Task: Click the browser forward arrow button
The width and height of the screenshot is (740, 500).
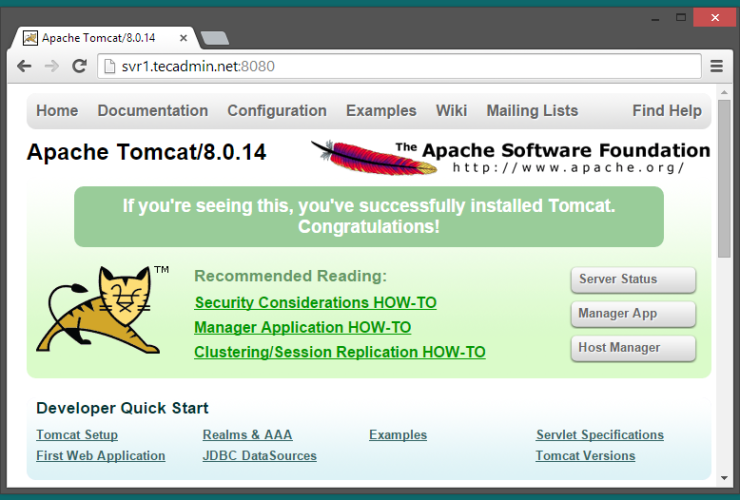Action: [x=52, y=67]
